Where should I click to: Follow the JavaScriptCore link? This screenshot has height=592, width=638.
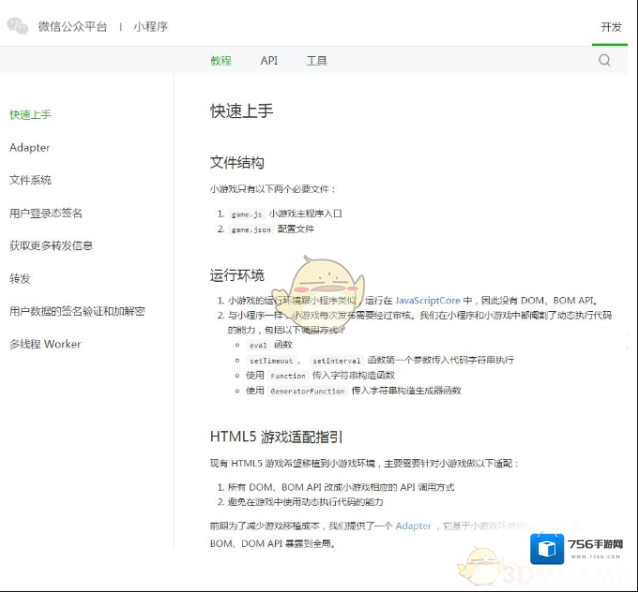pyautogui.click(x=427, y=300)
